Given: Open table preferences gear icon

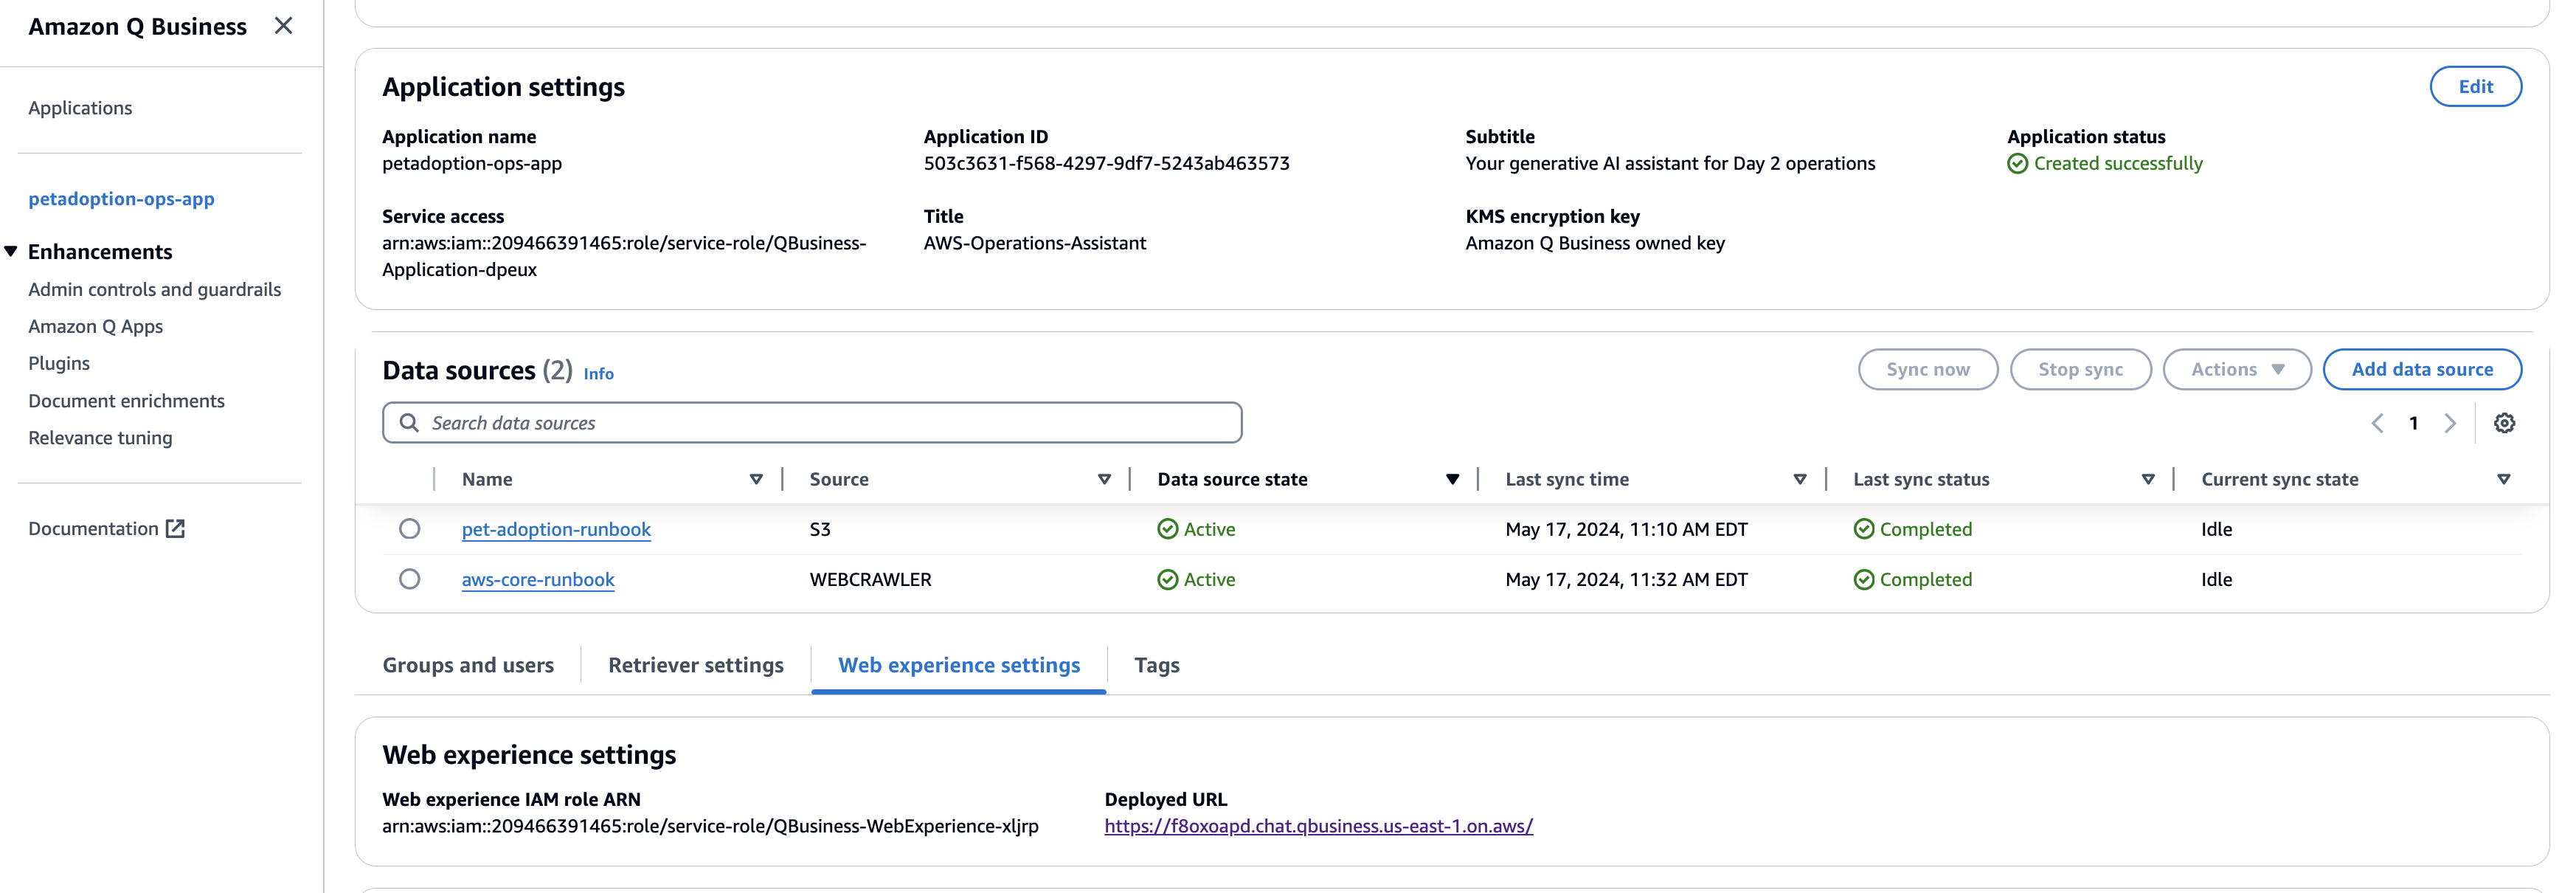Looking at the screenshot, I should 2503,423.
